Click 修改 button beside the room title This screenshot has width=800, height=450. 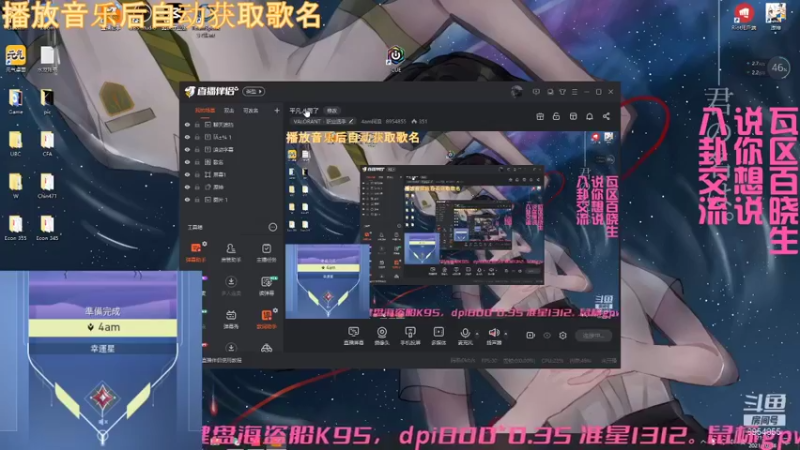pos(332,111)
